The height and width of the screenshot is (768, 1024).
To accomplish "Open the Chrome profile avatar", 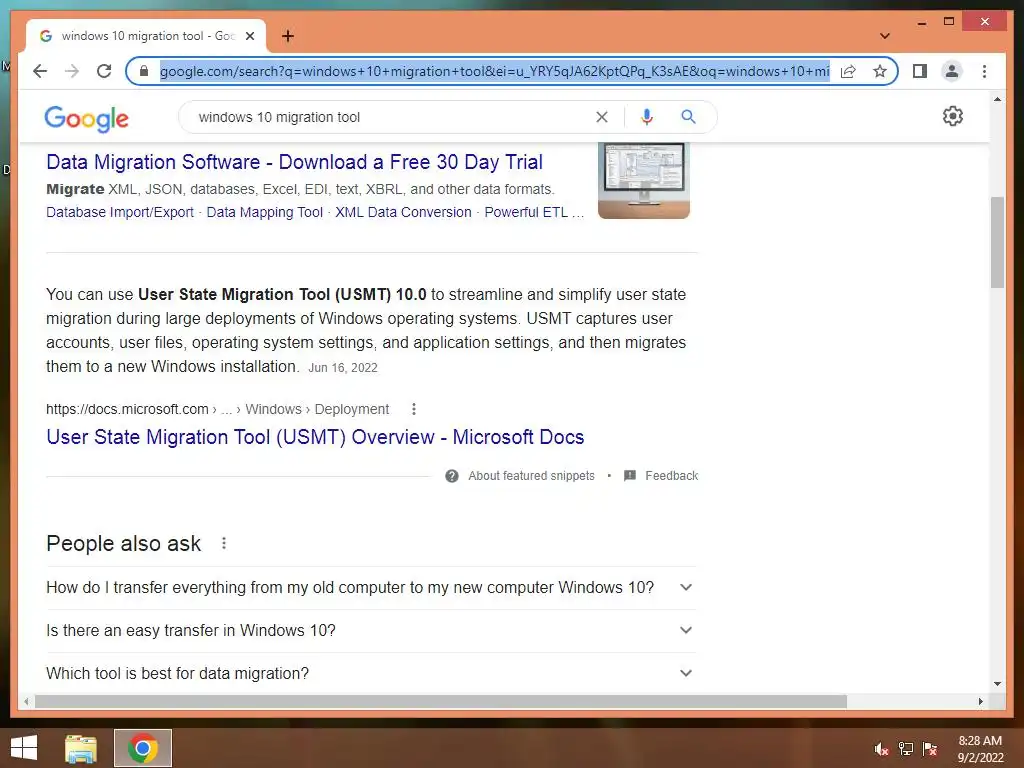I will [x=952, y=71].
